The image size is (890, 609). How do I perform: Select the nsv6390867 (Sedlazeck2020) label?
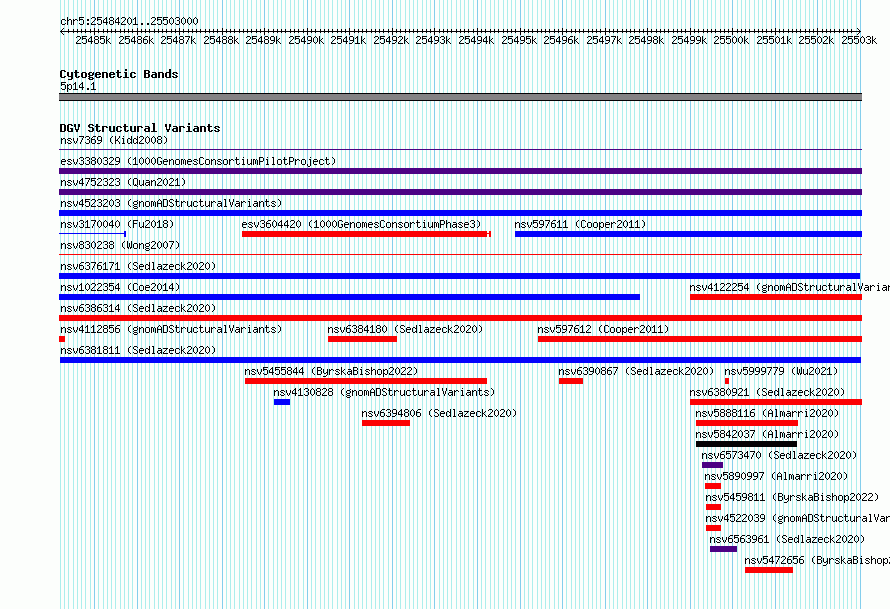[636, 371]
